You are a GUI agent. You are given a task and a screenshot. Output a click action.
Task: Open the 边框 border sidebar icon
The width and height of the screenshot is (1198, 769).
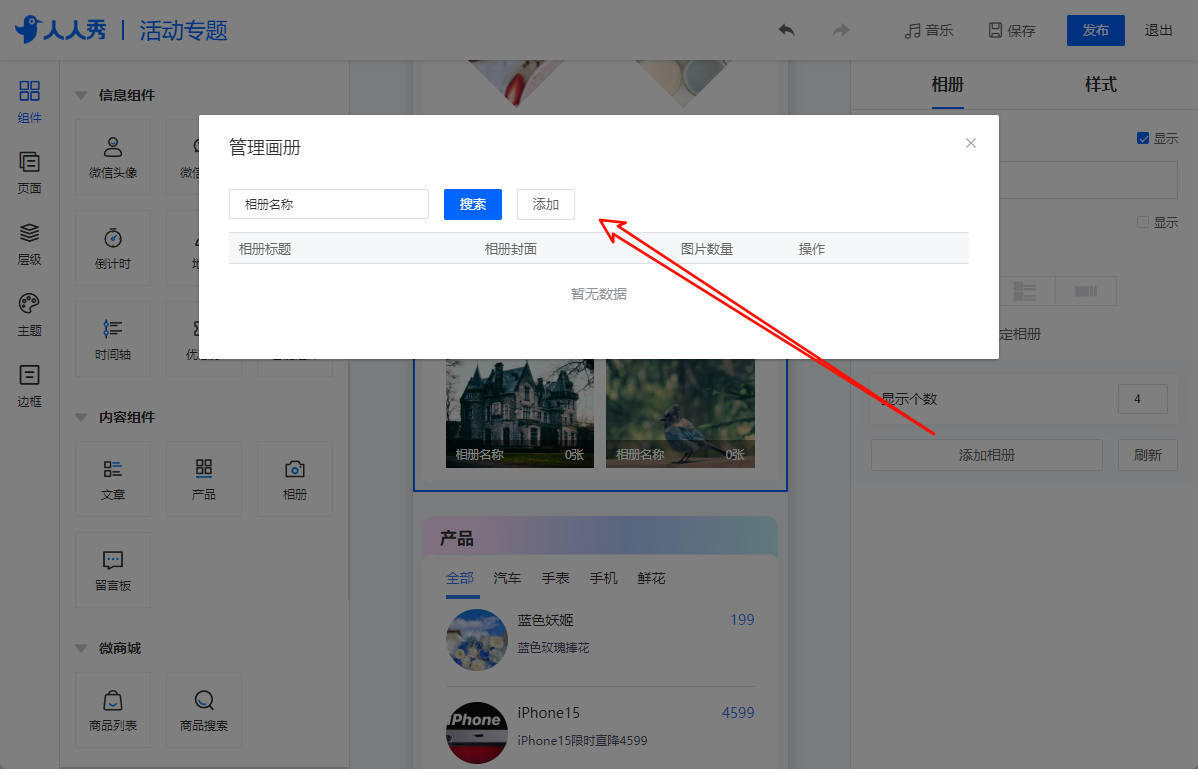(29, 386)
